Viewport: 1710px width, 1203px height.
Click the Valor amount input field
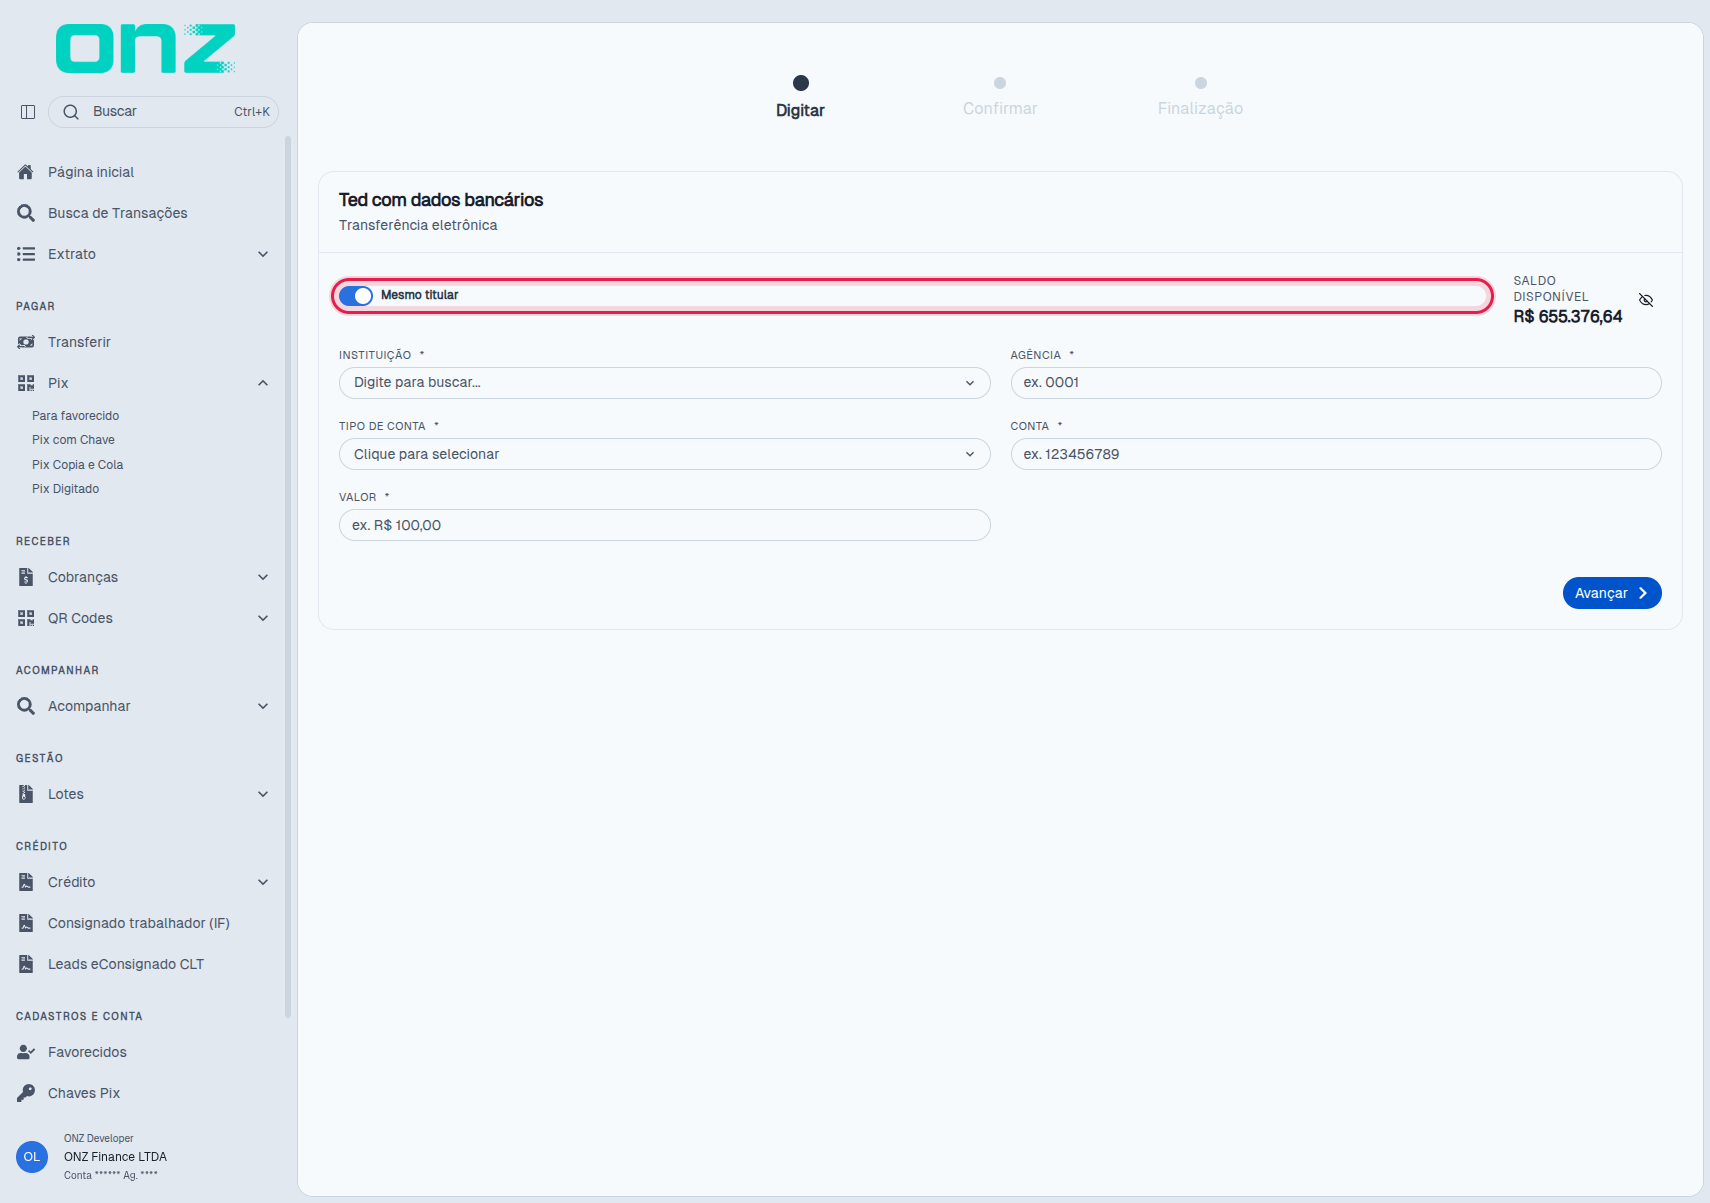point(664,525)
